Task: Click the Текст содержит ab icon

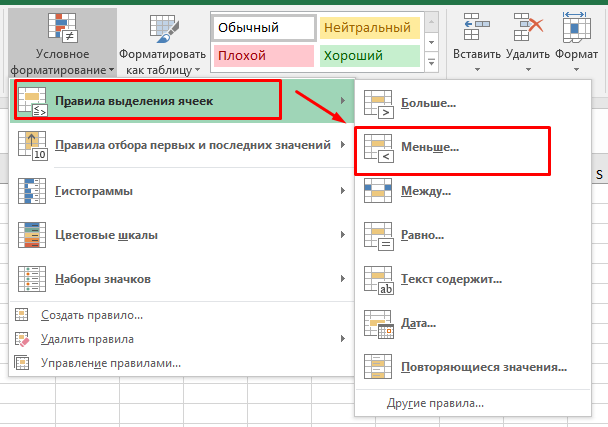Action: coord(379,280)
